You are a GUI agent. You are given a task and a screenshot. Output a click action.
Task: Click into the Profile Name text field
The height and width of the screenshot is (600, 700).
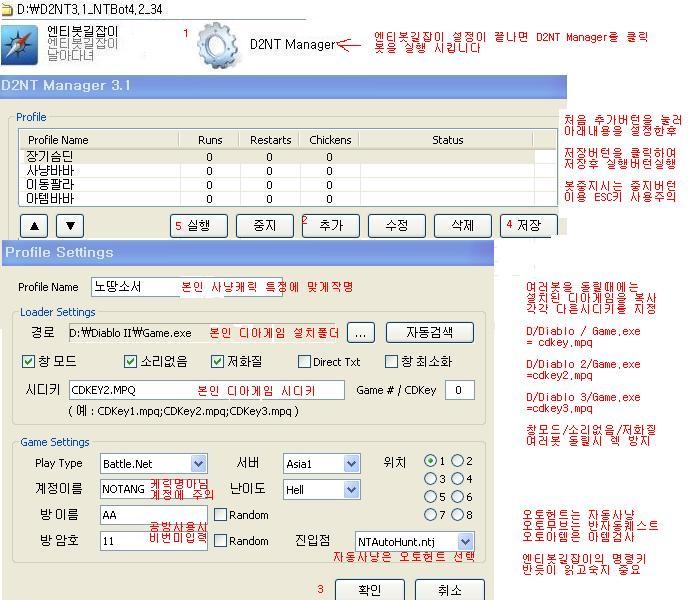(187, 287)
